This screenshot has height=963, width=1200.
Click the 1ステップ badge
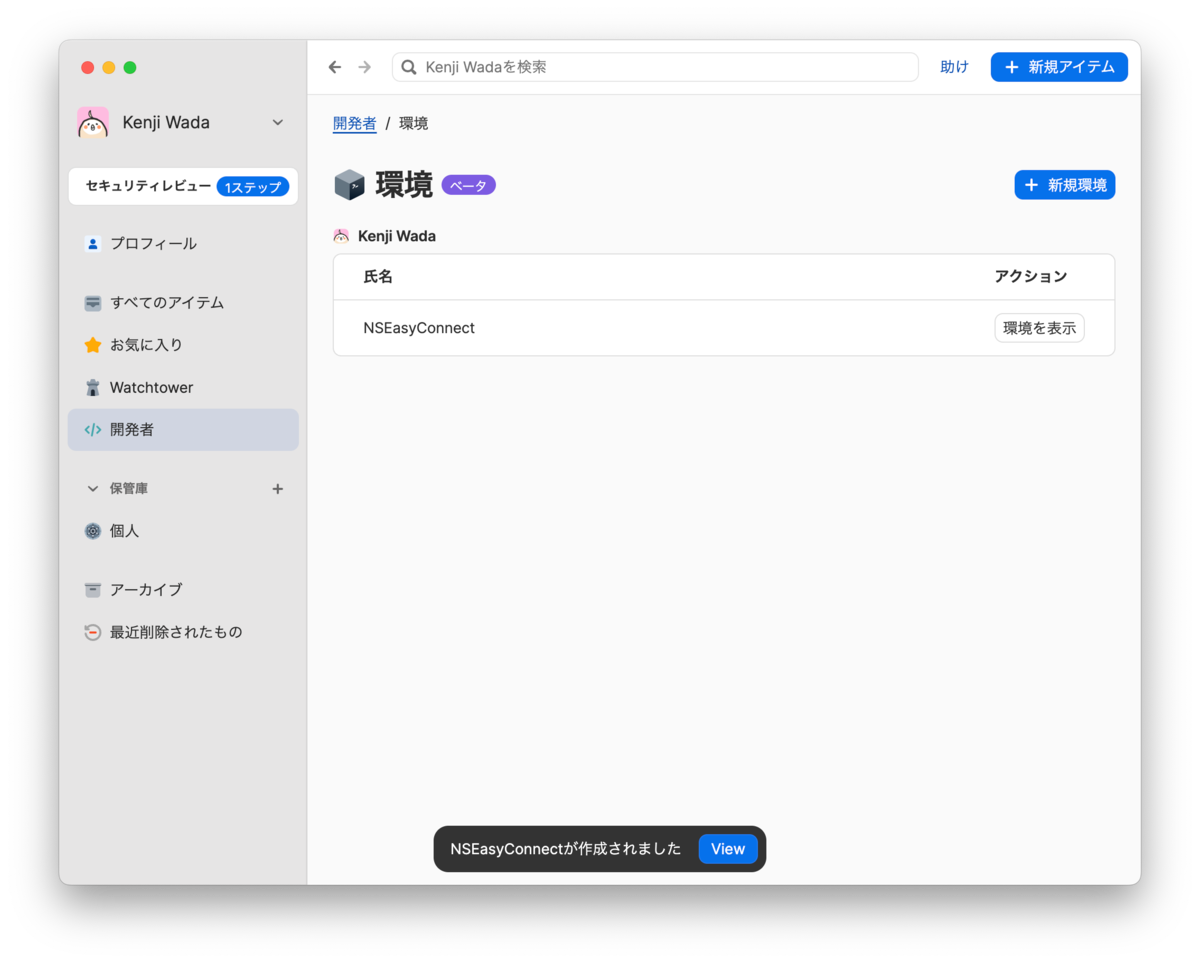click(x=253, y=187)
